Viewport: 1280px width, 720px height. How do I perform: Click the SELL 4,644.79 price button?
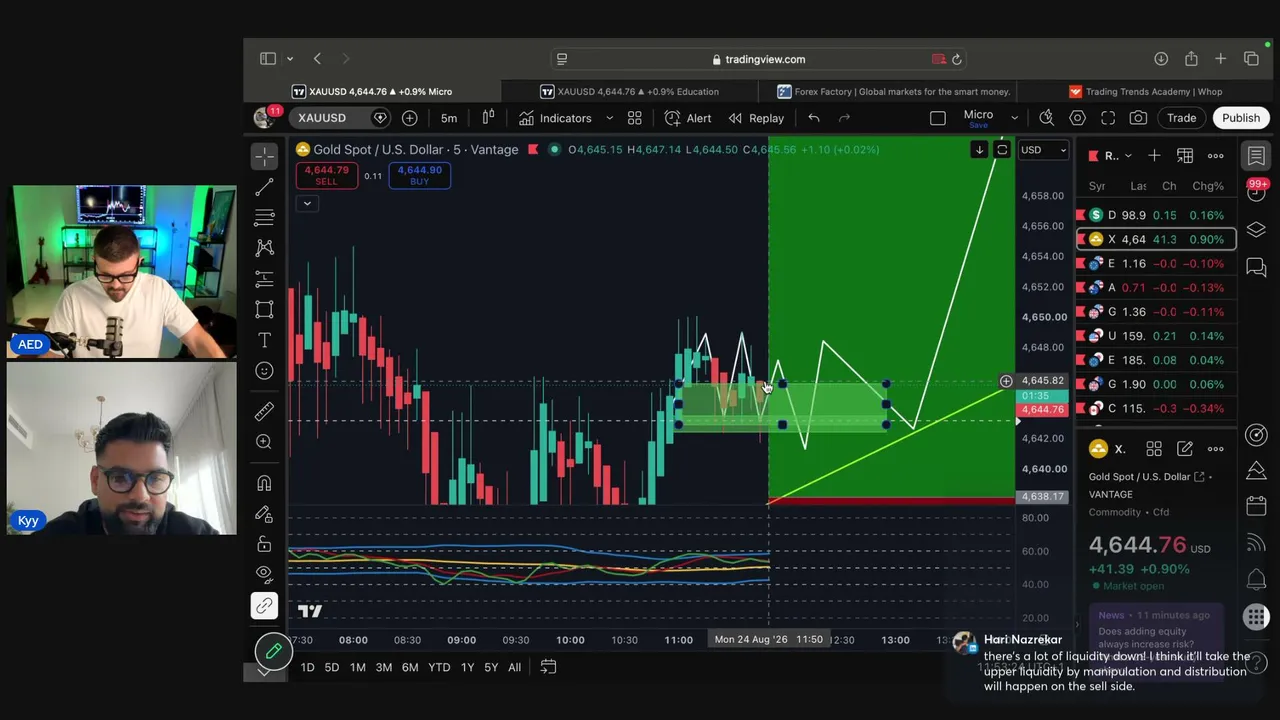point(326,175)
